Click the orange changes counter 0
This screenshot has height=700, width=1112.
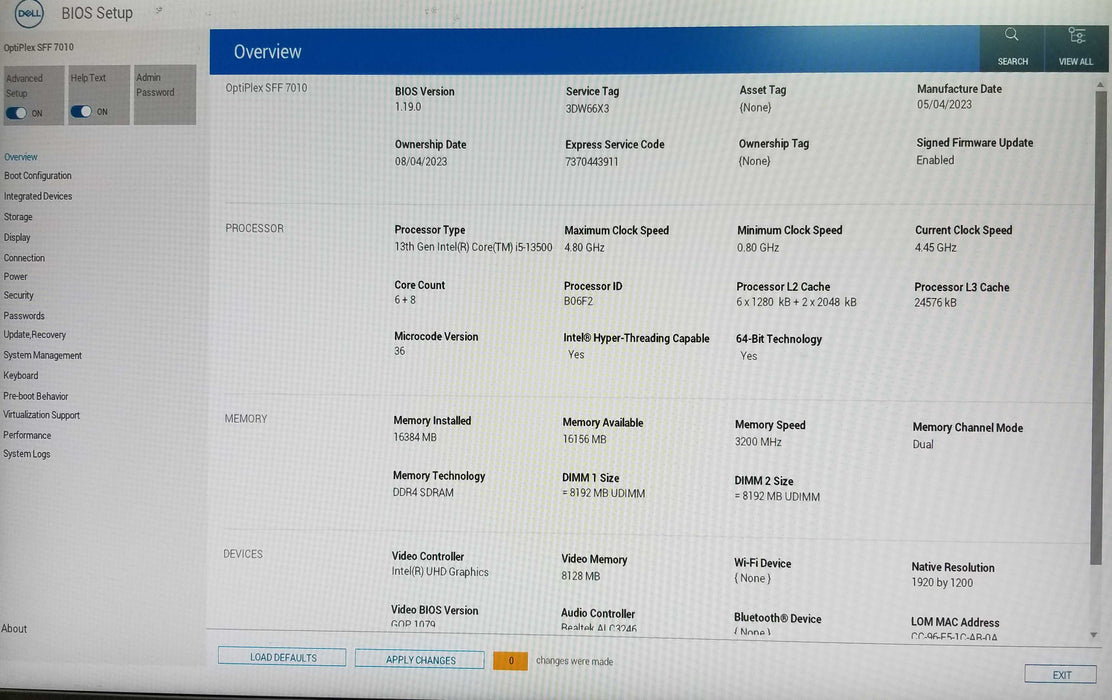click(511, 660)
